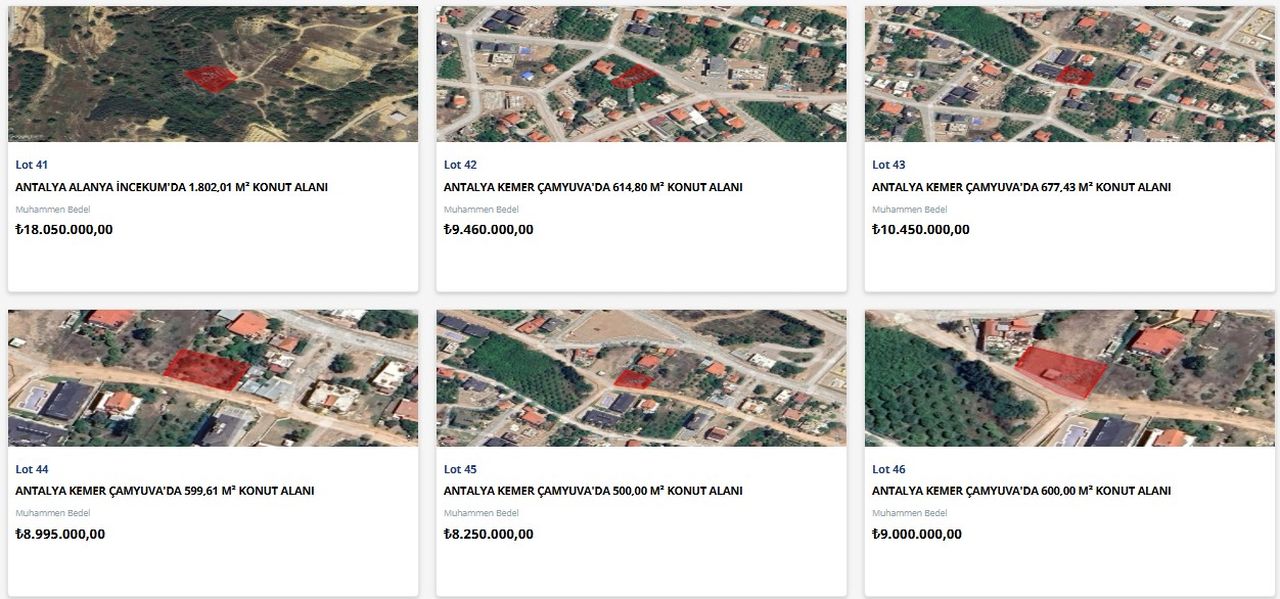Open Çamyuva 677,43 m² Konut Alanı title

tap(1021, 187)
